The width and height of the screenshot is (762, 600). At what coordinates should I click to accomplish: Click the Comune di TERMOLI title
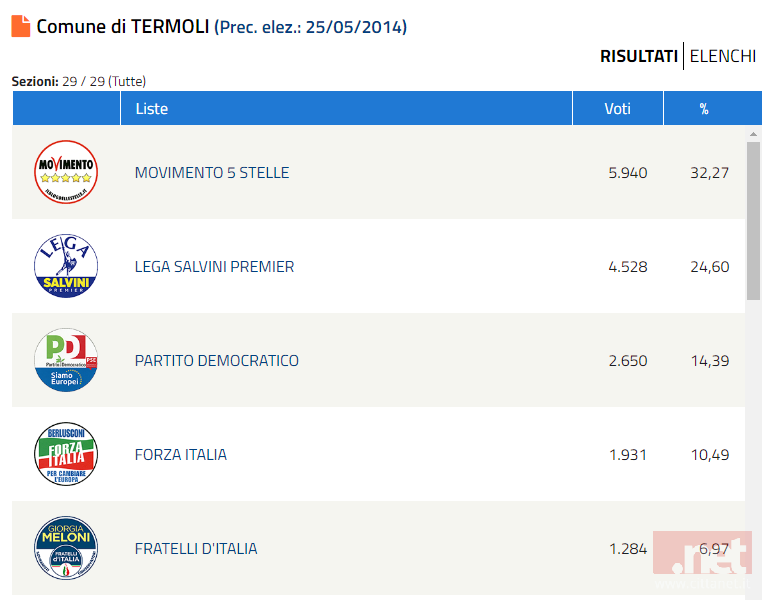(x=123, y=27)
